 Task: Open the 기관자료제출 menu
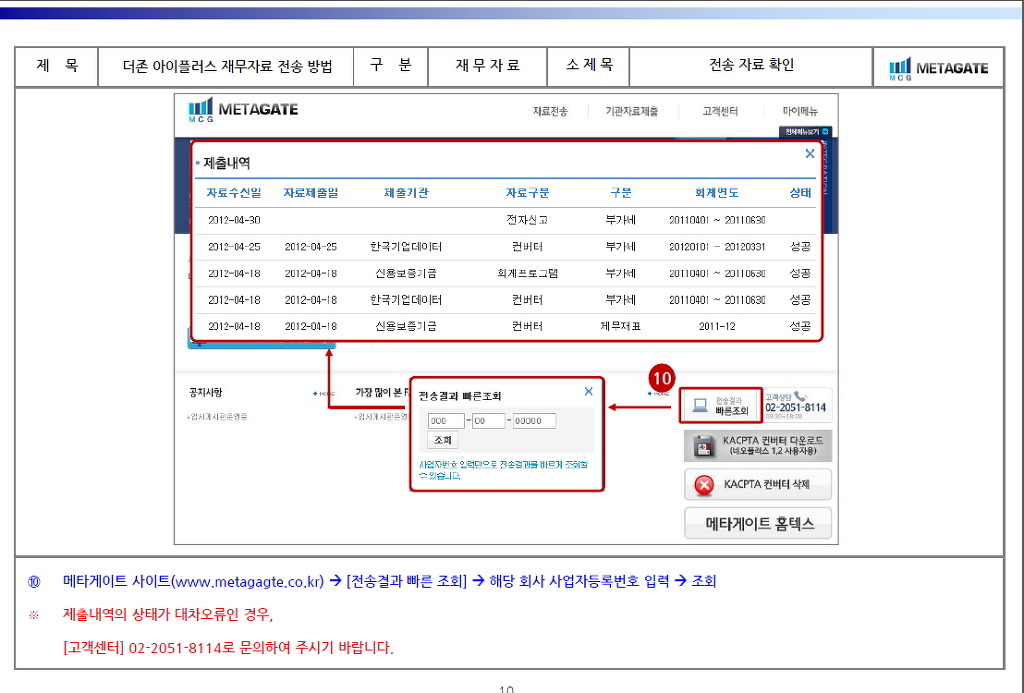(632, 112)
